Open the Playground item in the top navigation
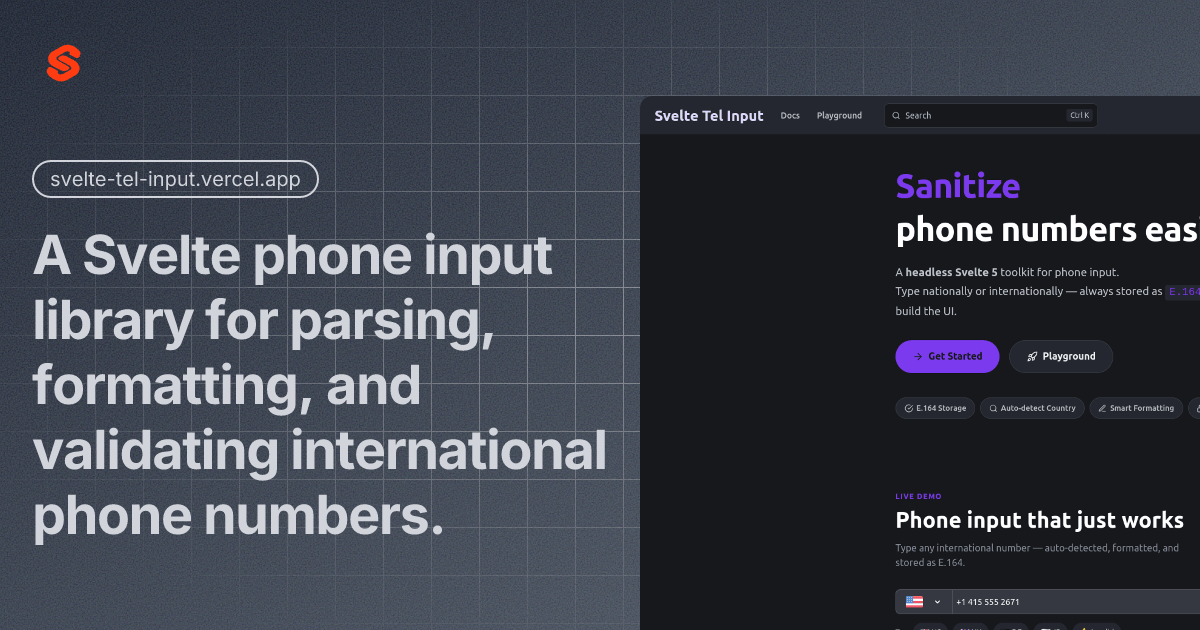1200x630 pixels. [839, 116]
